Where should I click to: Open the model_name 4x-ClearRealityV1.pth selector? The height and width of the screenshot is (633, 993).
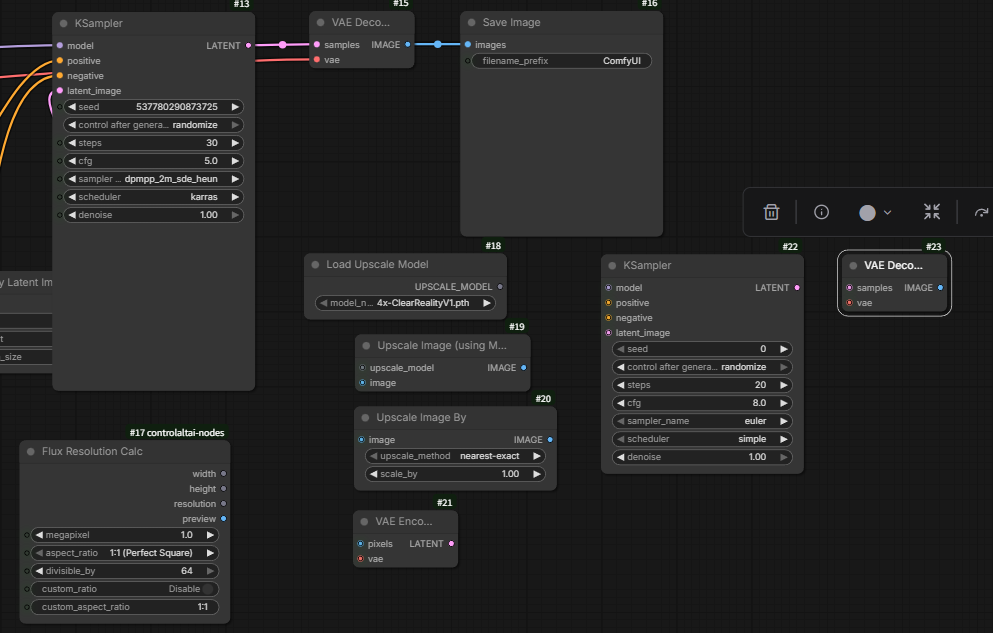point(404,303)
